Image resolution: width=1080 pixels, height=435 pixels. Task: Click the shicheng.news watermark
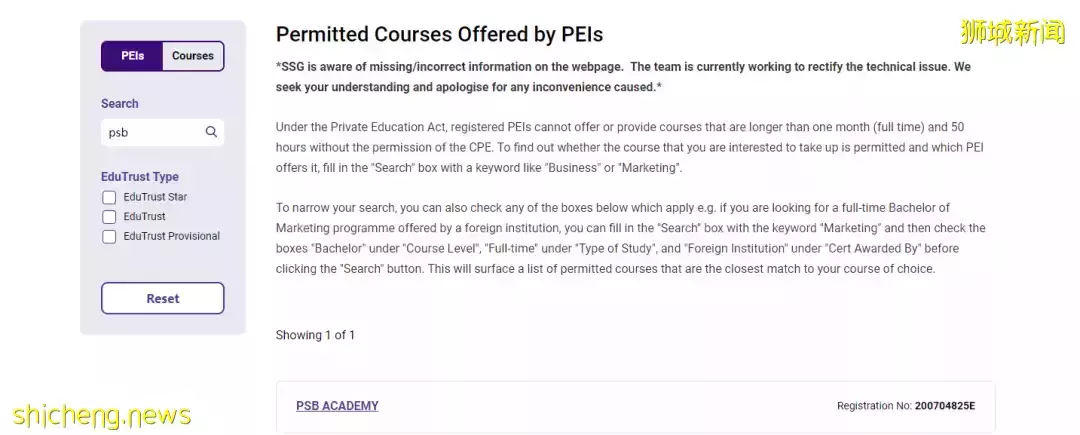(101, 416)
